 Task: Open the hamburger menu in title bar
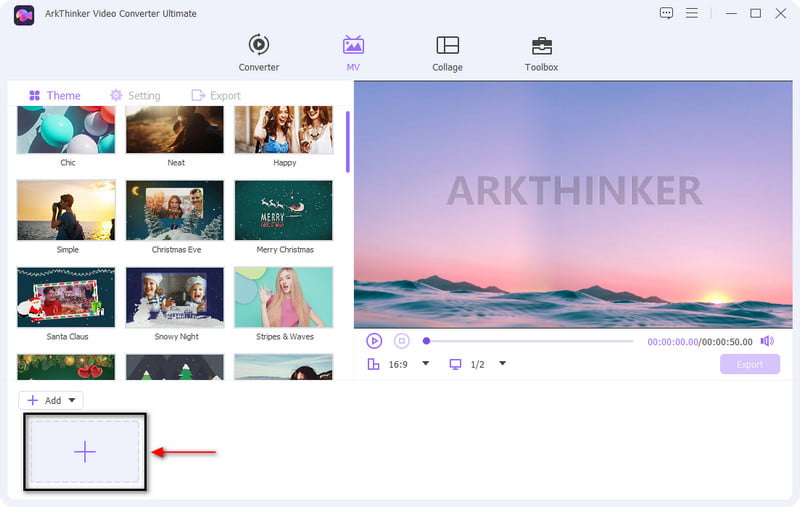point(691,13)
